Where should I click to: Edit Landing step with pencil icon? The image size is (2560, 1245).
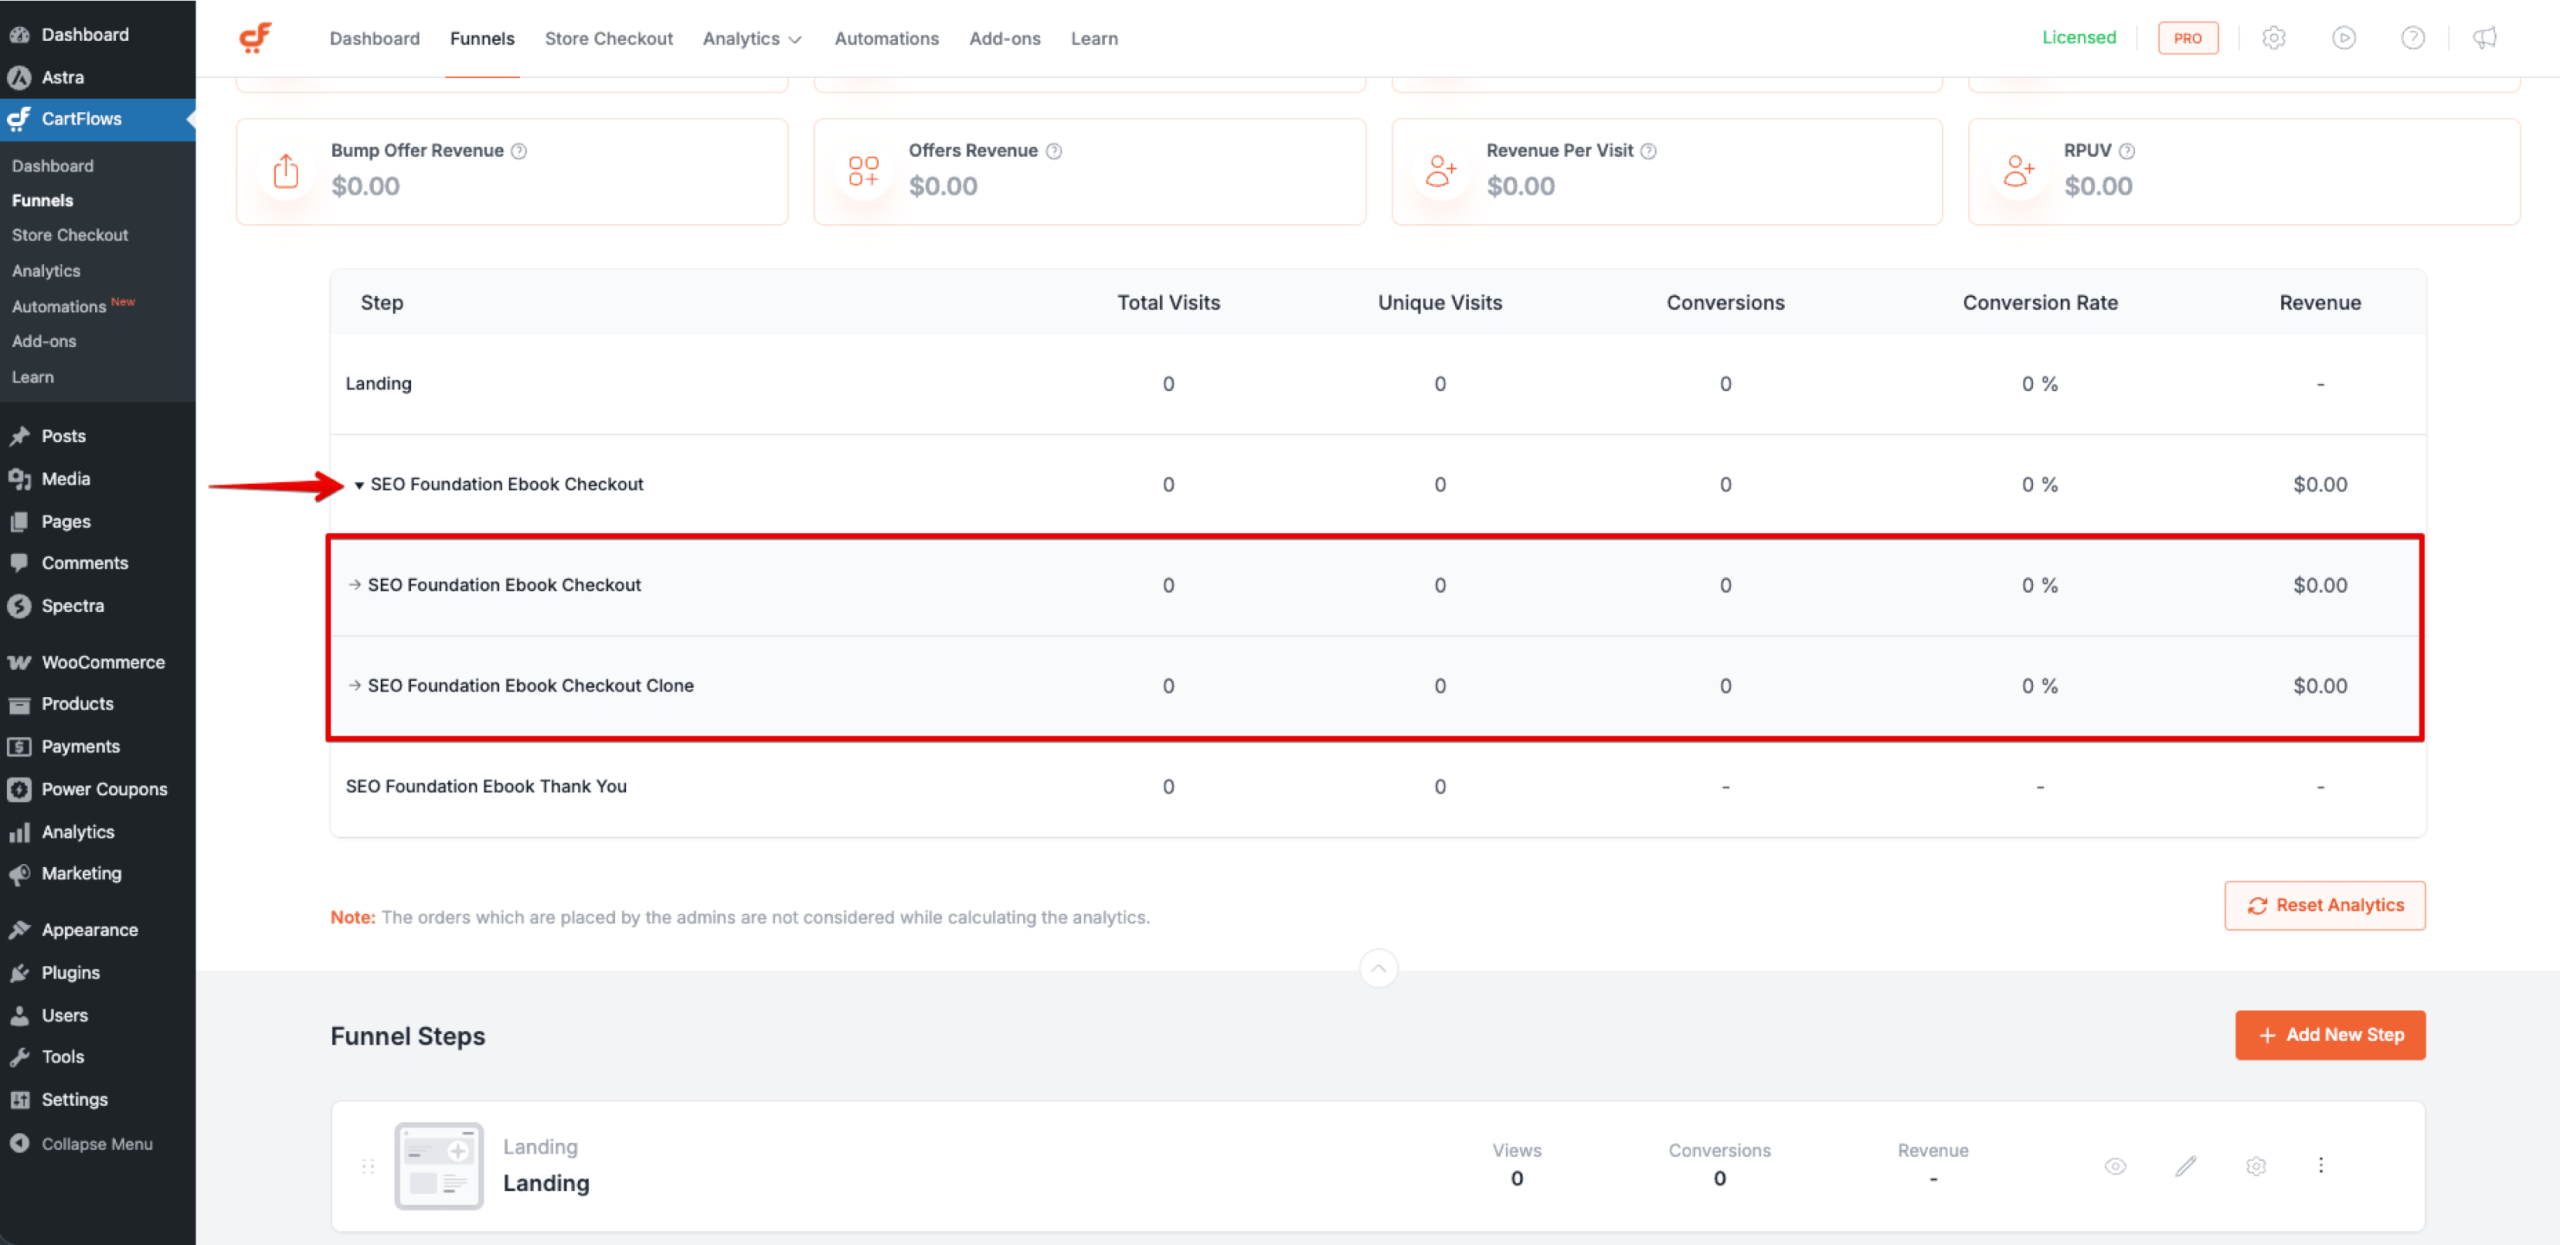click(2186, 1166)
